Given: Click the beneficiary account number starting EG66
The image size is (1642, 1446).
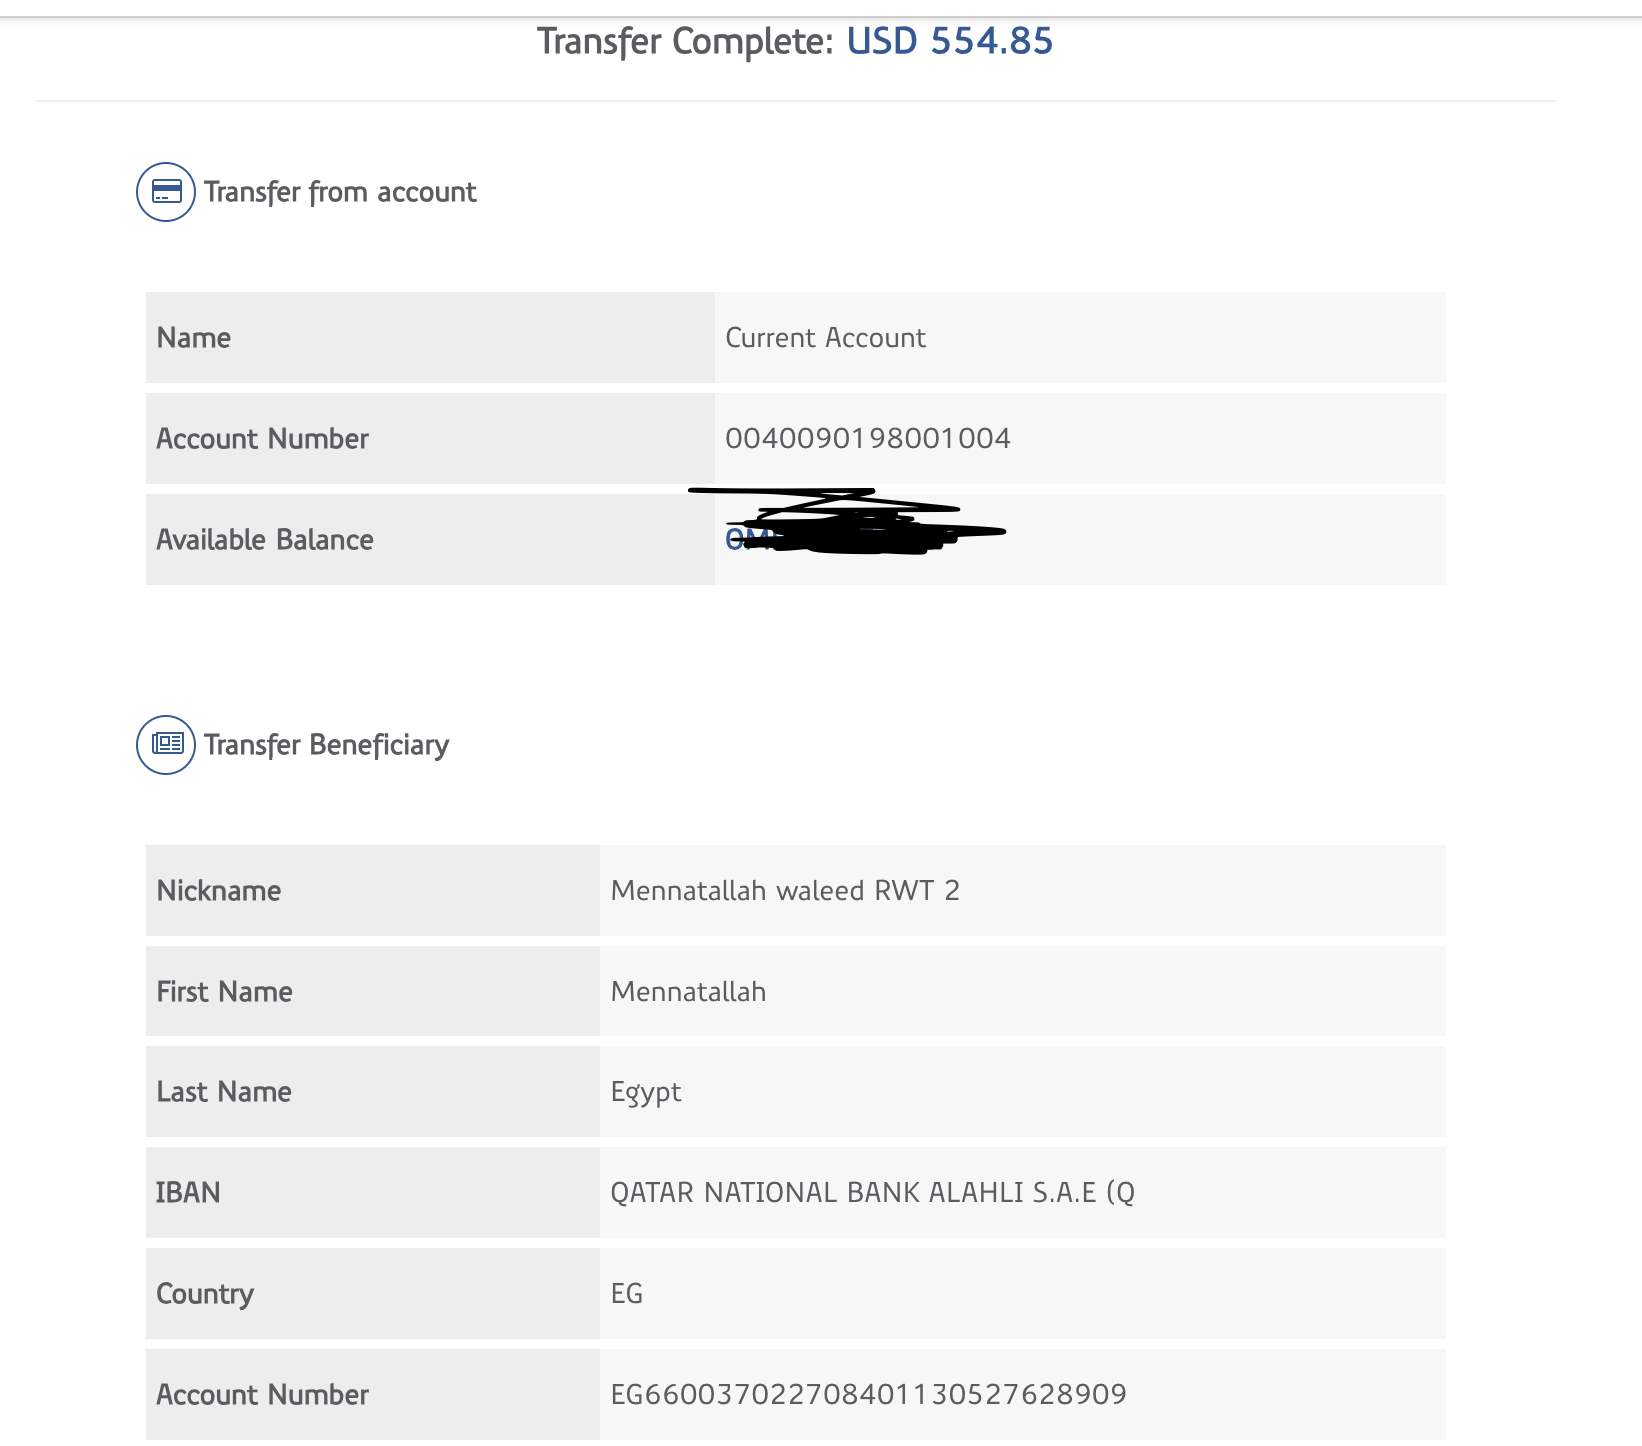Looking at the screenshot, I should [868, 1395].
